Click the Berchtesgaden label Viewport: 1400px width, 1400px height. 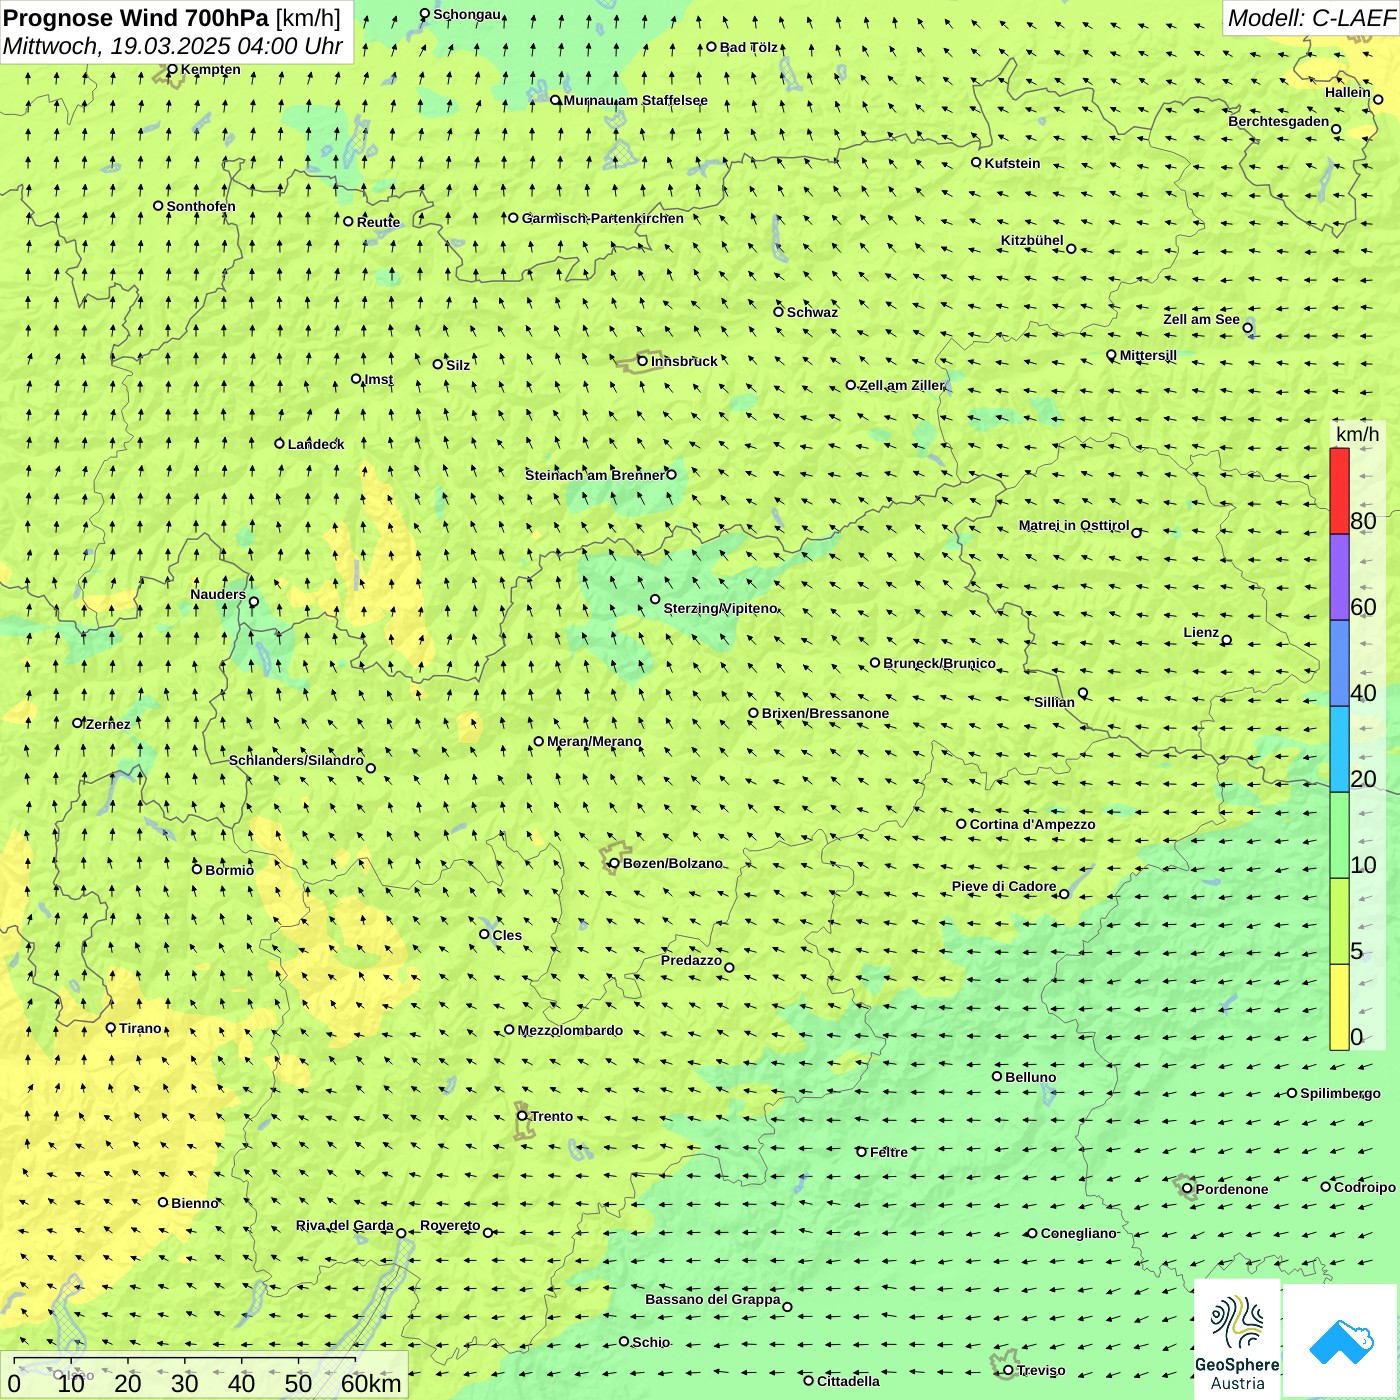coord(1278,121)
